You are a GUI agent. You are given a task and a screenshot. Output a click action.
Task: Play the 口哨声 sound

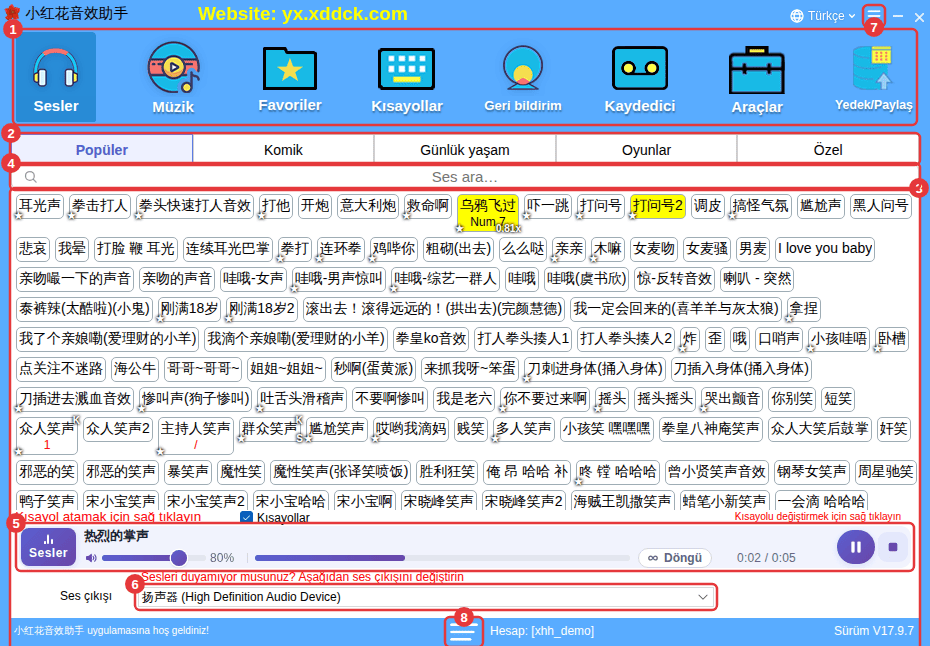point(779,339)
